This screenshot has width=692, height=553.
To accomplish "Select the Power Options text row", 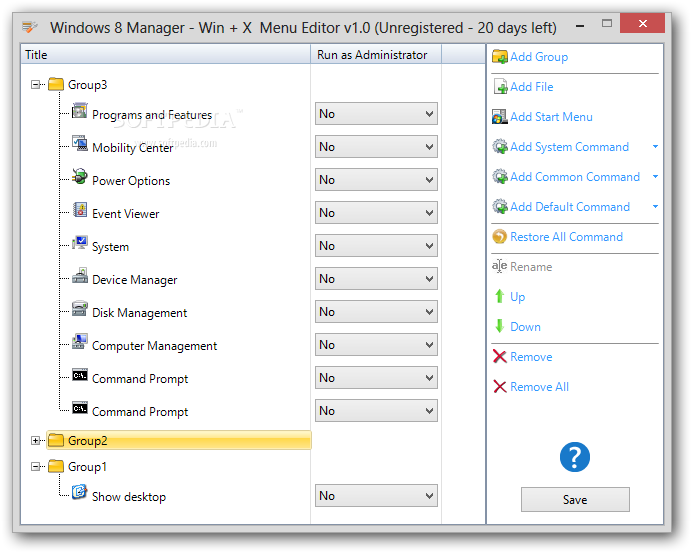I will pos(131,181).
